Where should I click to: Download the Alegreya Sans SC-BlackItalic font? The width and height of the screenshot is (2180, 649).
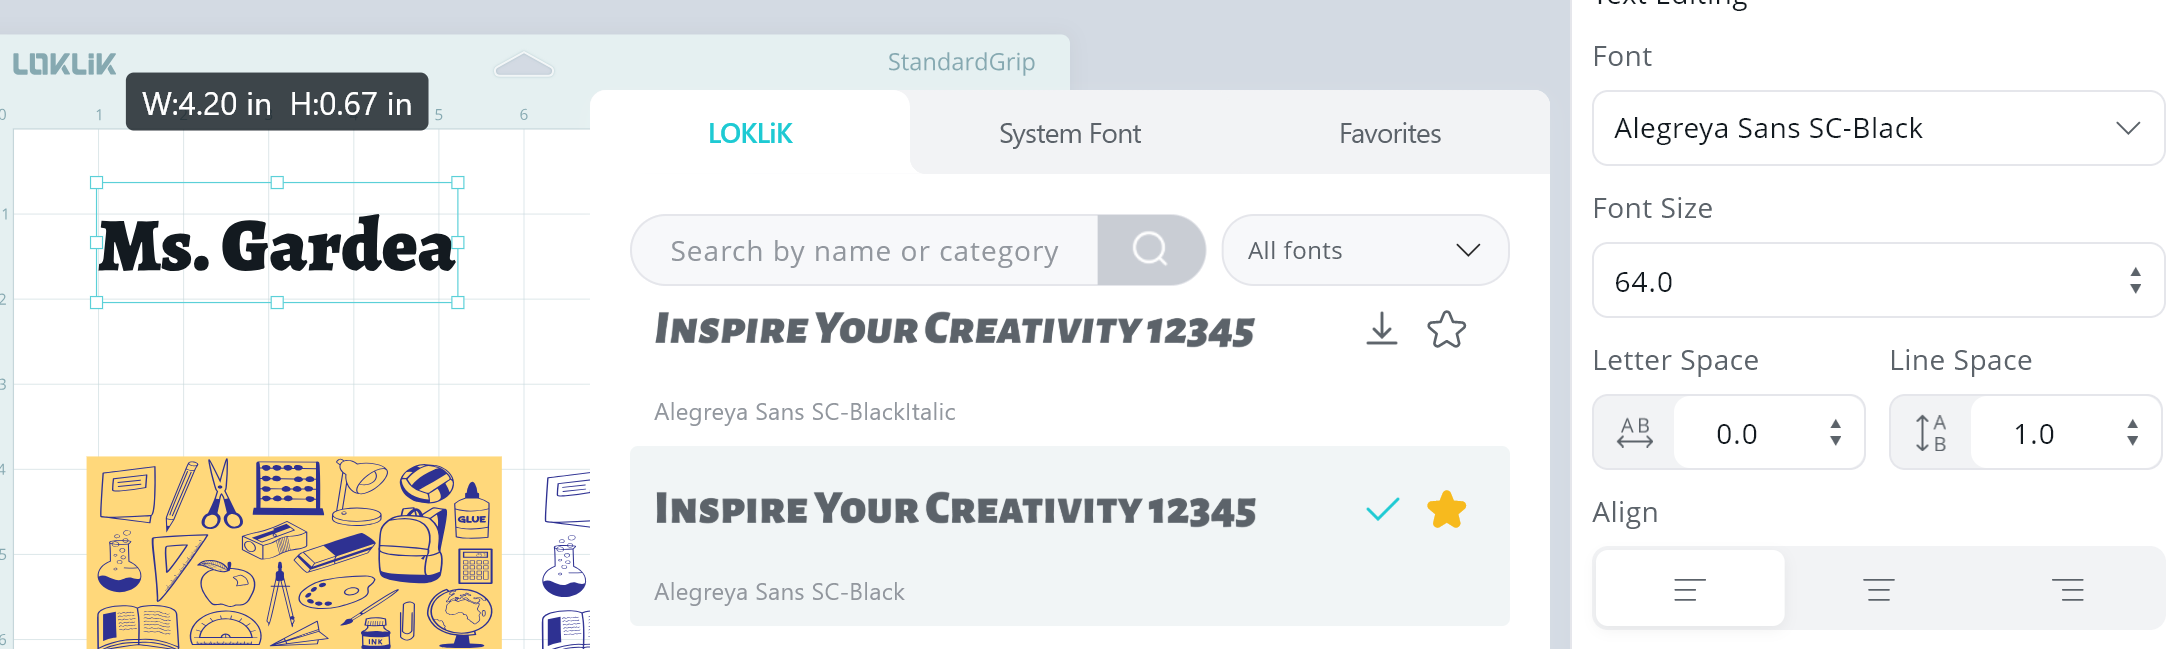click(1381, 329)
